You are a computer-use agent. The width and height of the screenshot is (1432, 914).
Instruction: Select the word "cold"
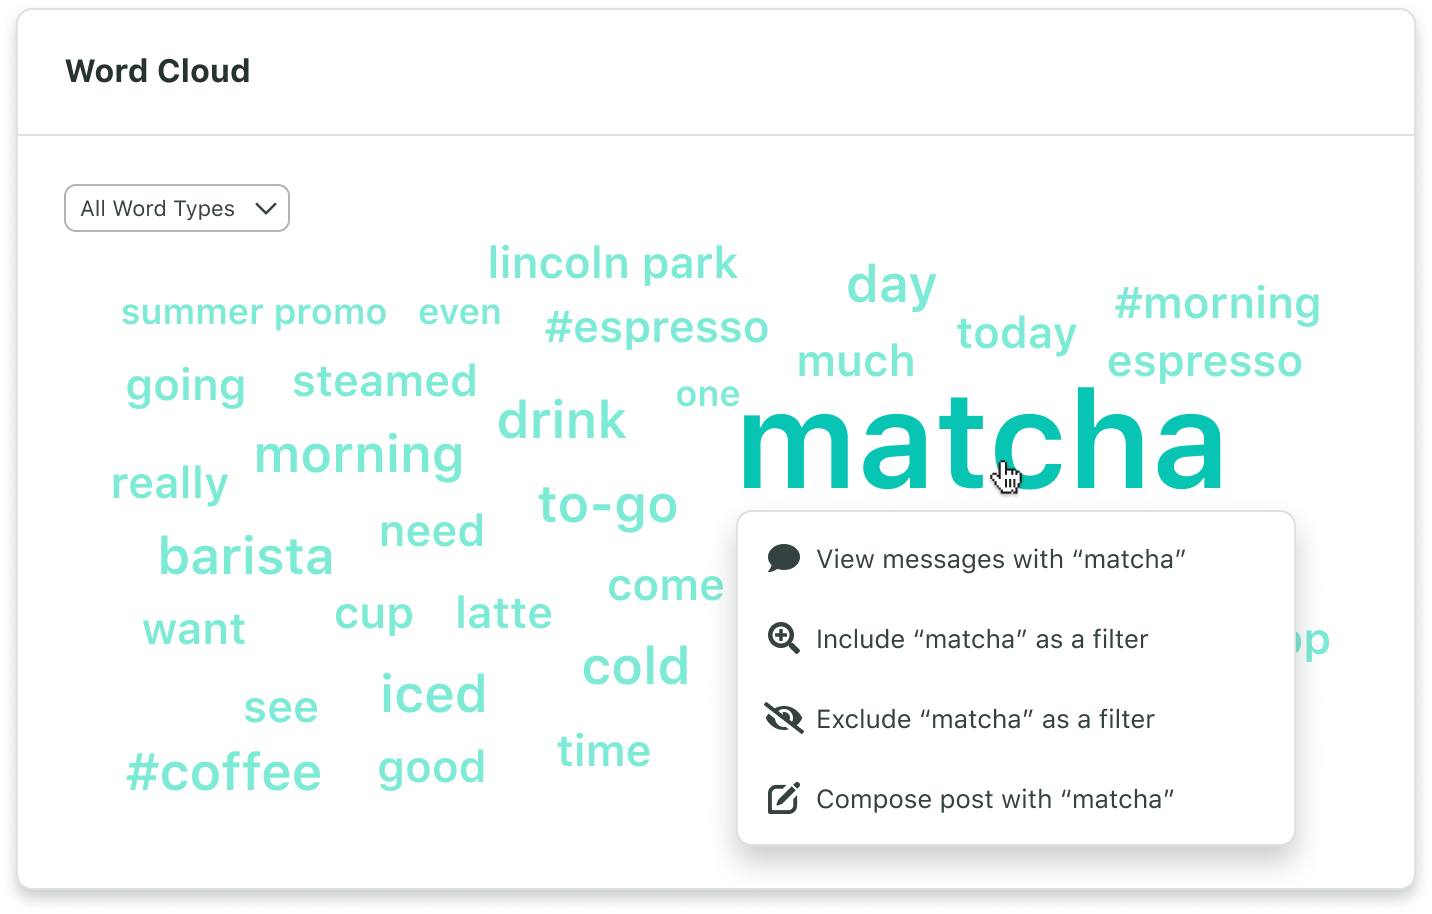click(x=636, y=666)
